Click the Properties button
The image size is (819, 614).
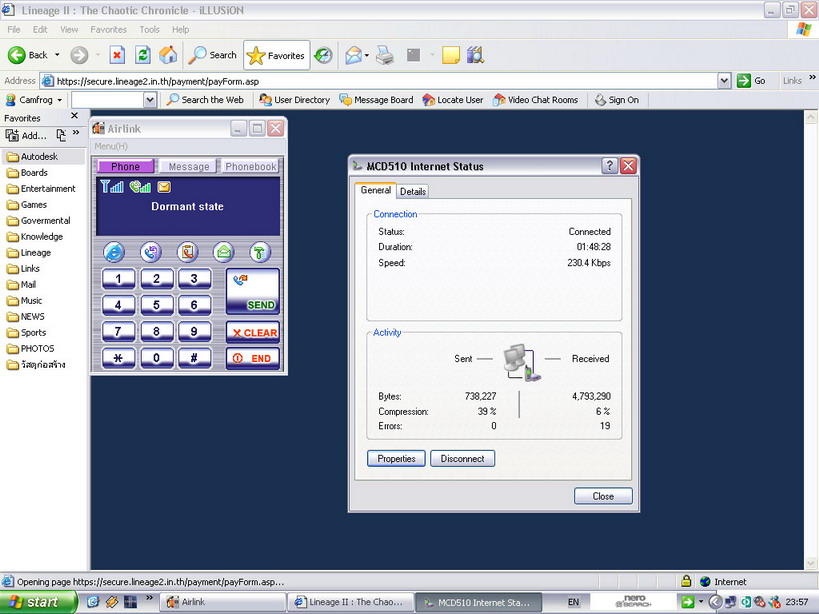click(396, 458)
